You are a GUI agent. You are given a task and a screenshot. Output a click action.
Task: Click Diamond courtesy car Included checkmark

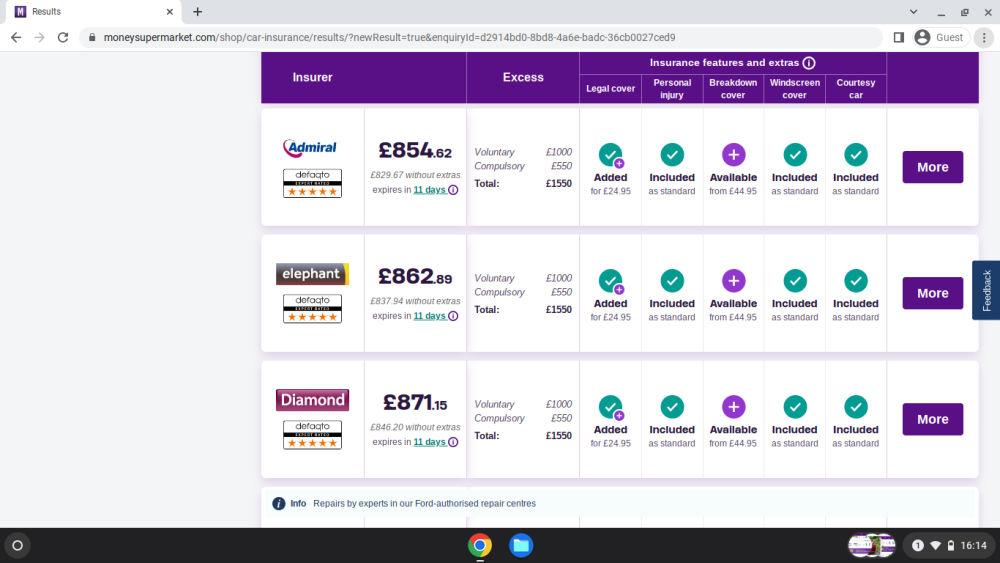[x=856, y=407]
